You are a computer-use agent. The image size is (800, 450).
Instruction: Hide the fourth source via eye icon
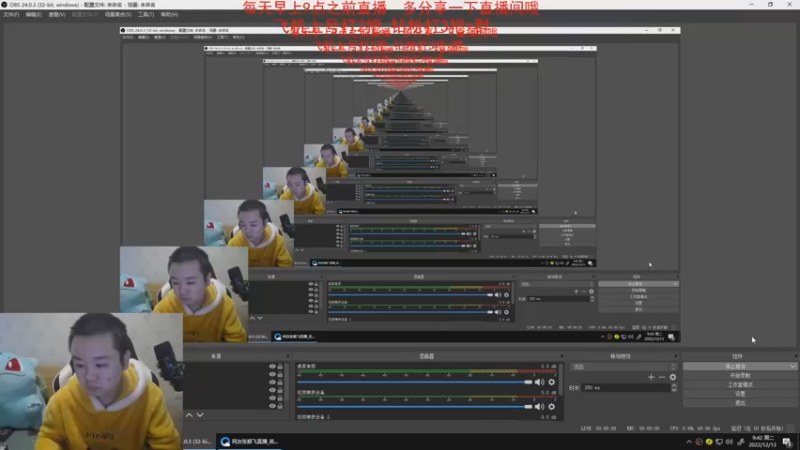pos(272,390)
